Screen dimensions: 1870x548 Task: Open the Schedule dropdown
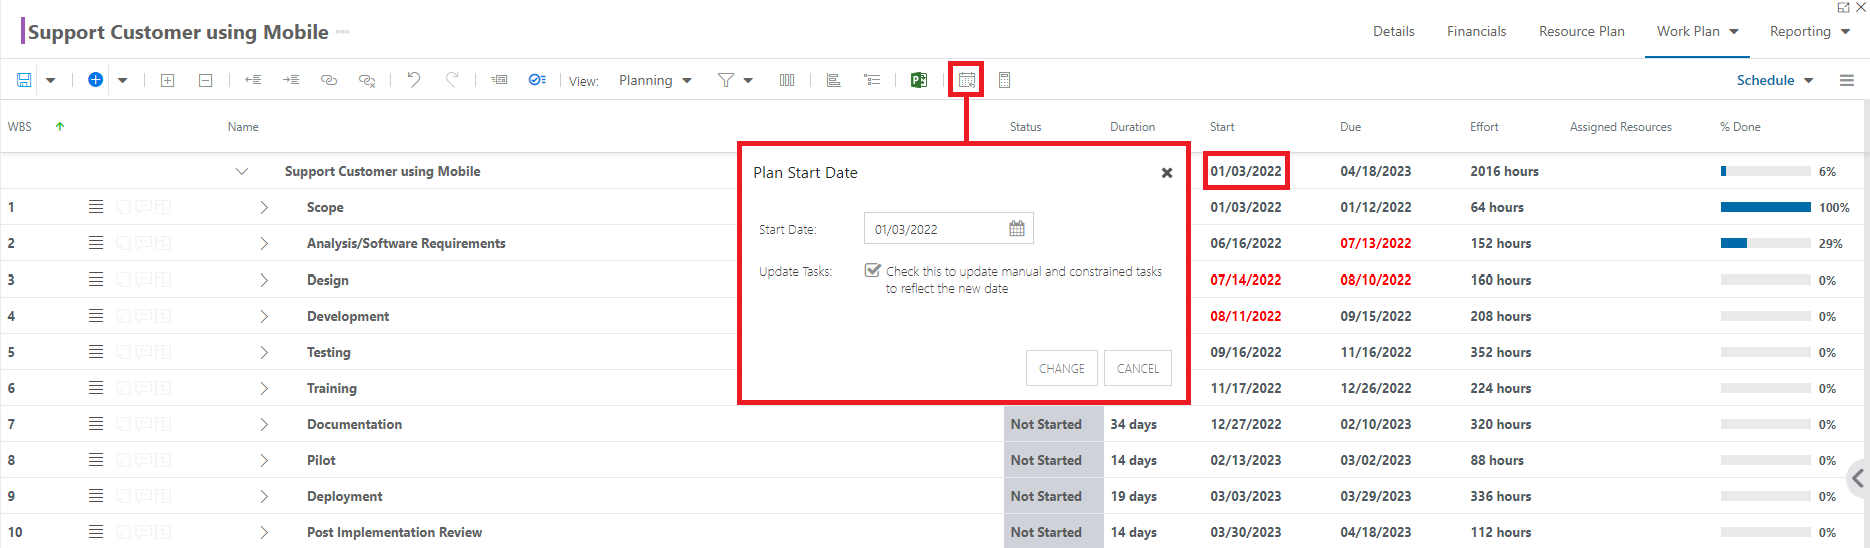coord(1775,80)
